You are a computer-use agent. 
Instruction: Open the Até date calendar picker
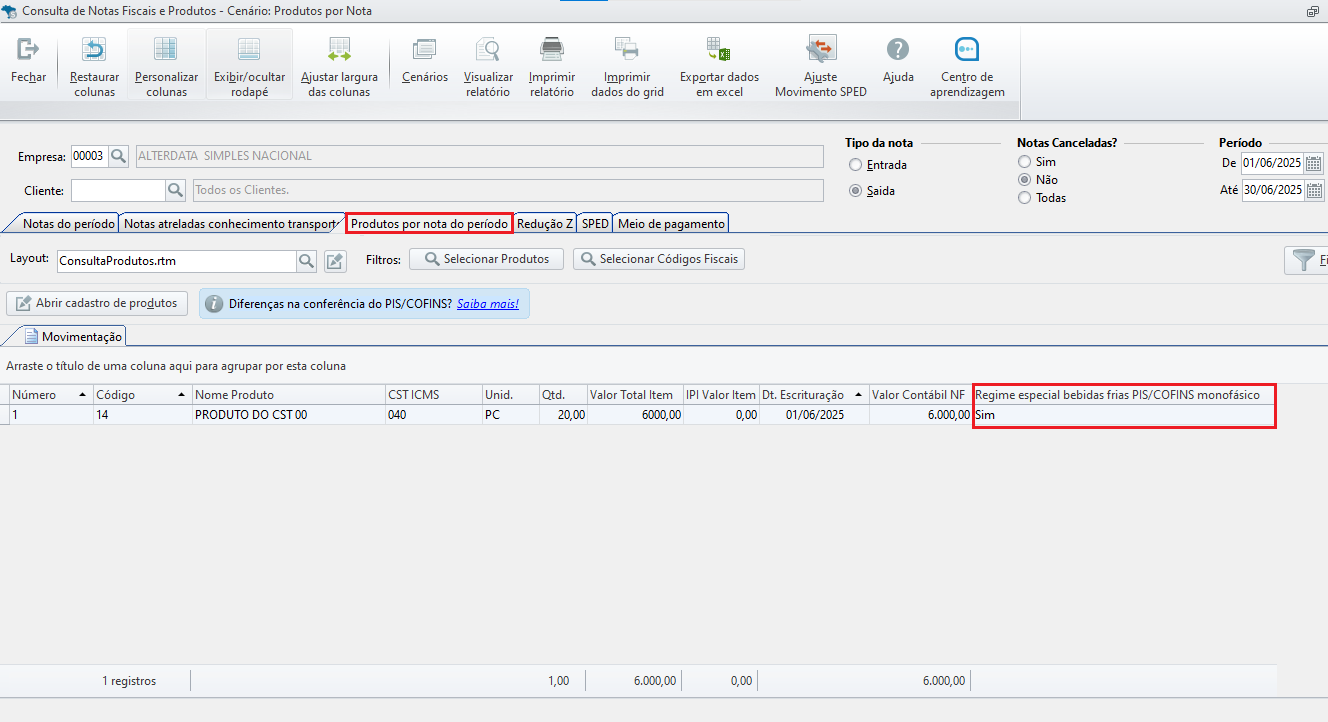[1314, 190]
